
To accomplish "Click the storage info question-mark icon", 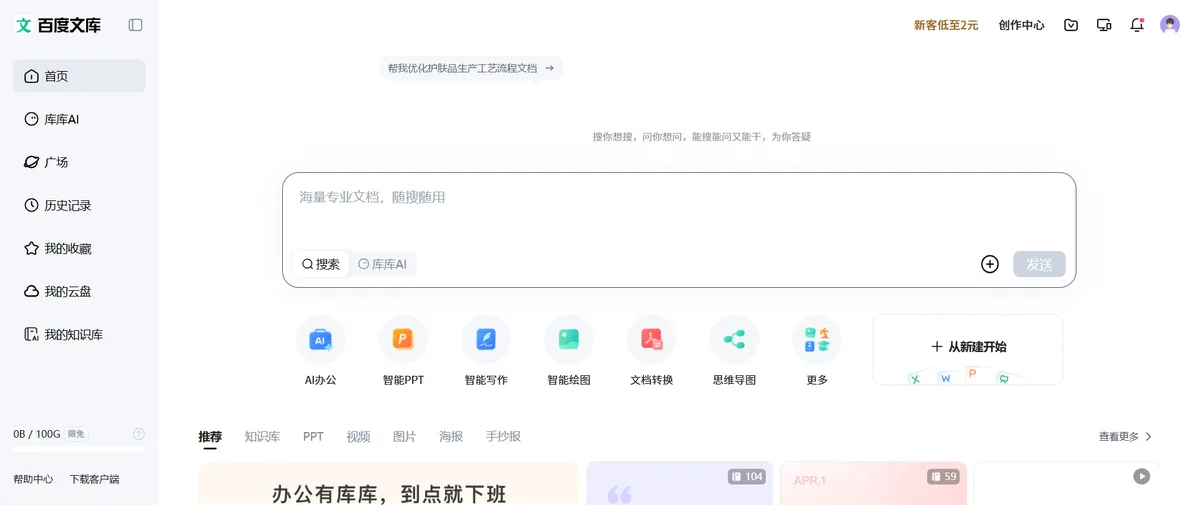I will (139, 434).
